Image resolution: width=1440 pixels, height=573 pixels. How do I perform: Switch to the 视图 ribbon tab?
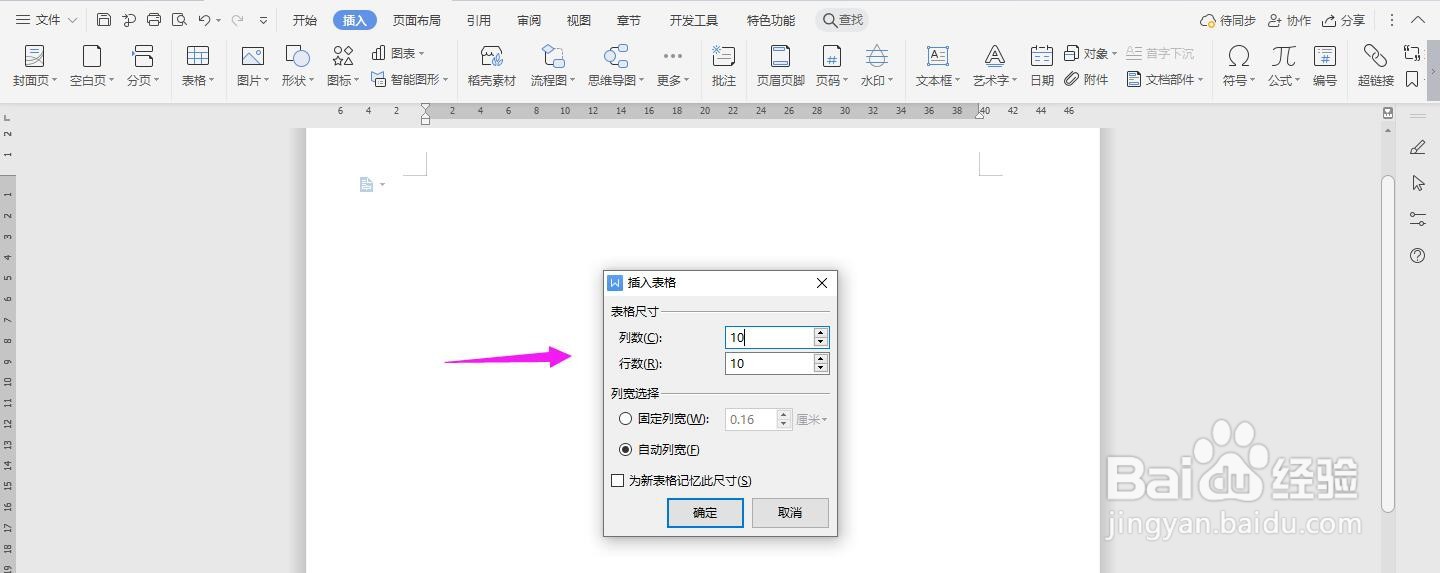tap(579, 20)
